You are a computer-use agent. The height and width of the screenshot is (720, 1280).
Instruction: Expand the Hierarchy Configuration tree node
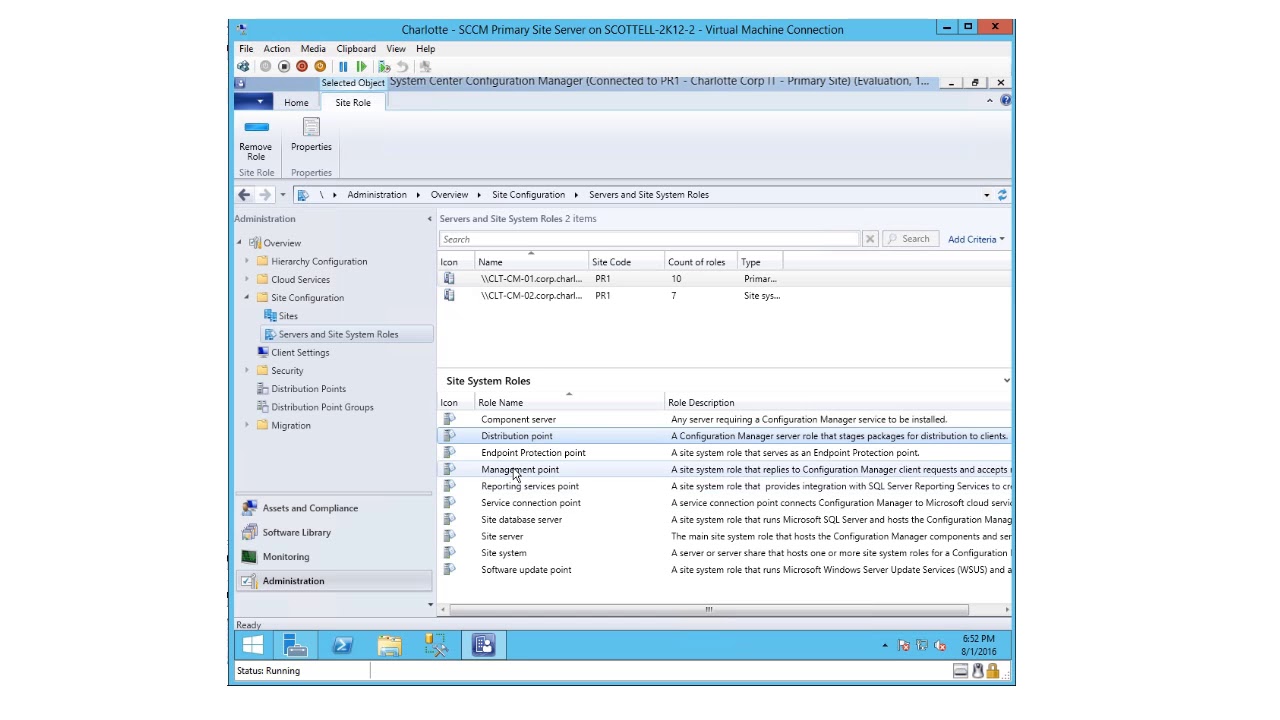pos(247,262)
